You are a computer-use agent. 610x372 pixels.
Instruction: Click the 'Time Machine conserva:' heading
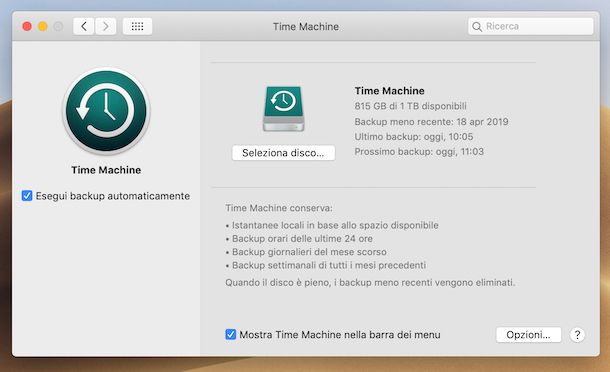[279, 208]
